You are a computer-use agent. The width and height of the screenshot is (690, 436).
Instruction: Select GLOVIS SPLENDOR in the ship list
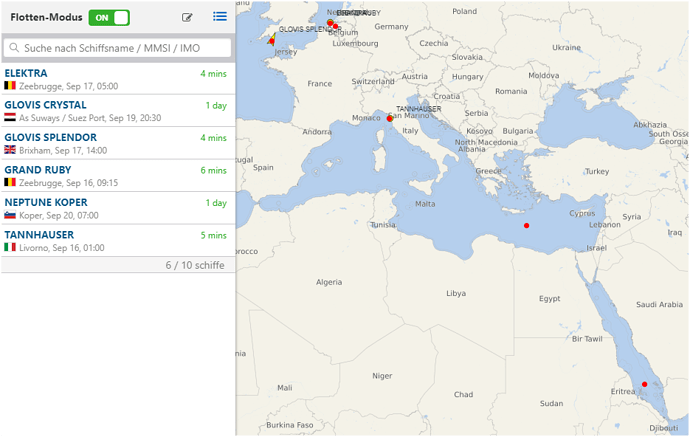tap(51, 137)
